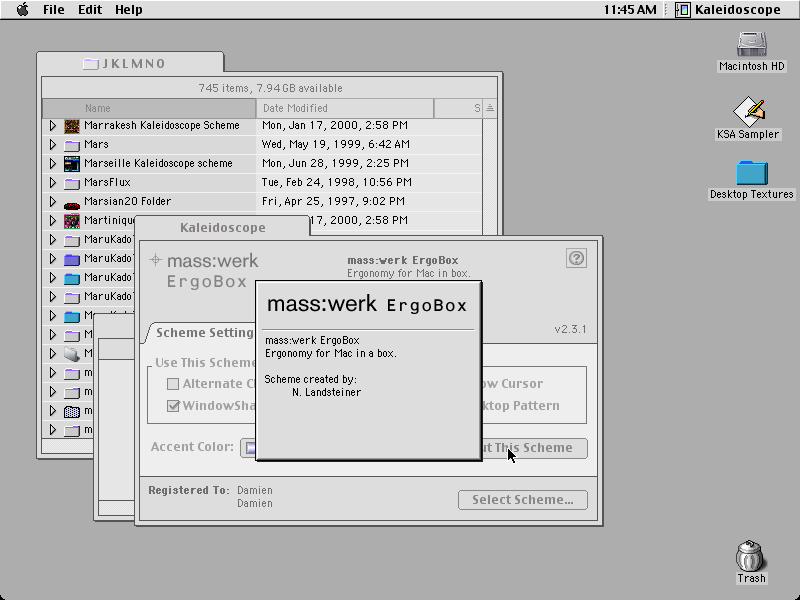Click the Accent Color swatch popup

coord(248,448)
